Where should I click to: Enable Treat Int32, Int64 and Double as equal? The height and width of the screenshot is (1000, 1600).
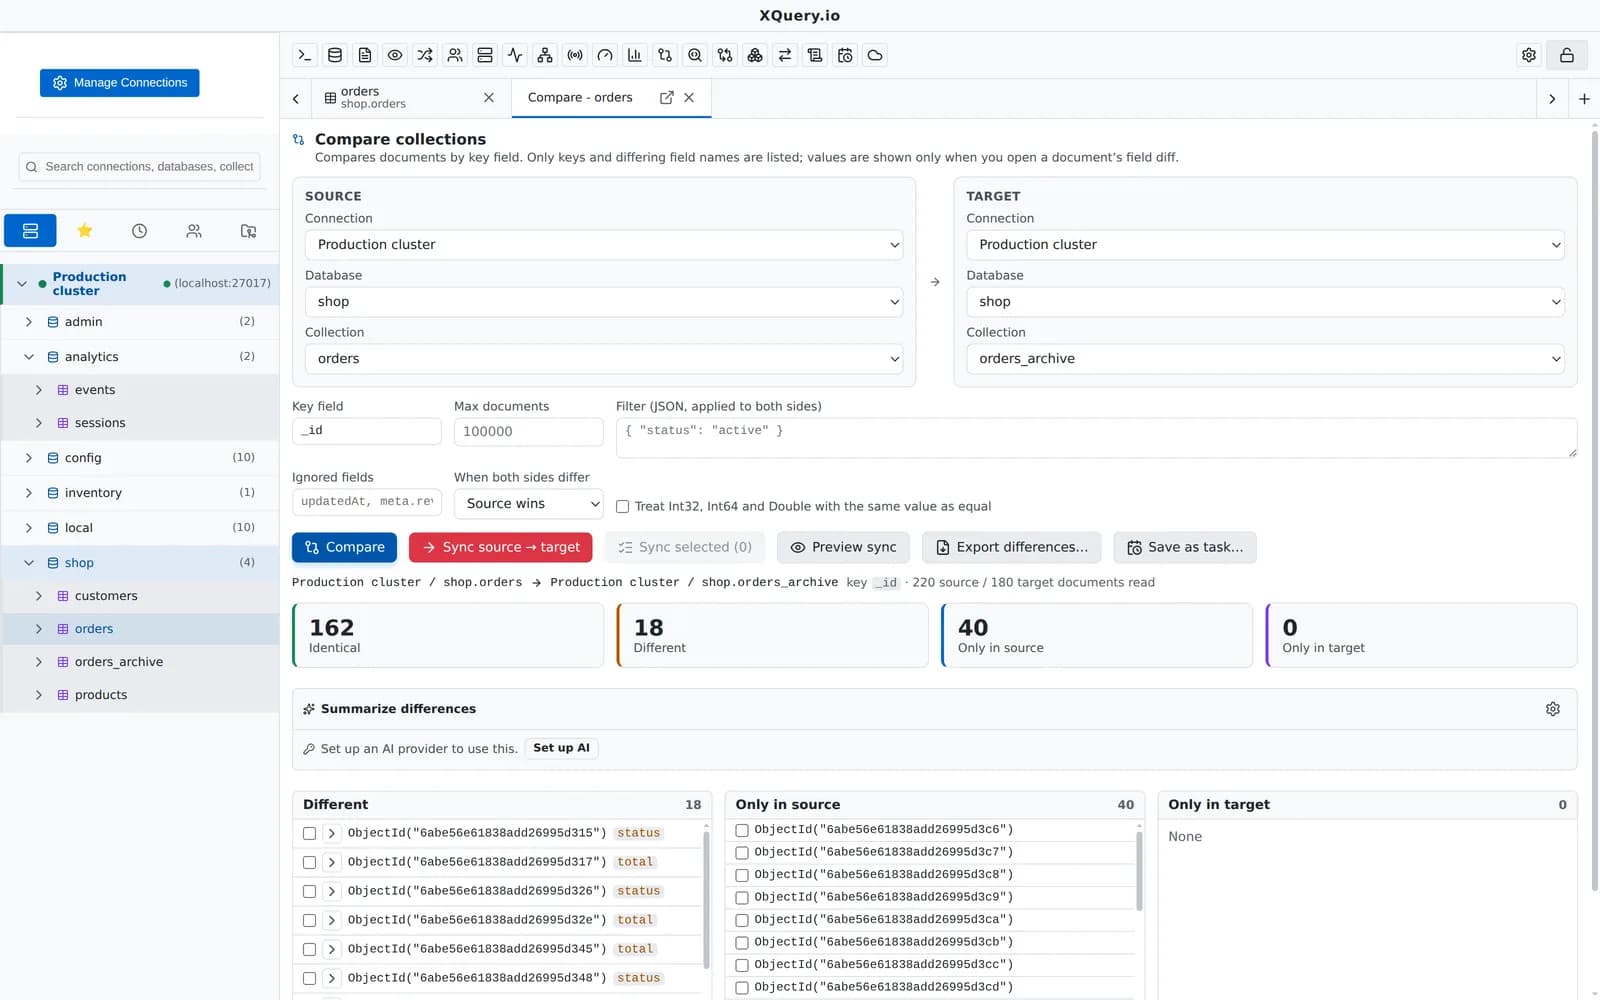click(622, 507)
